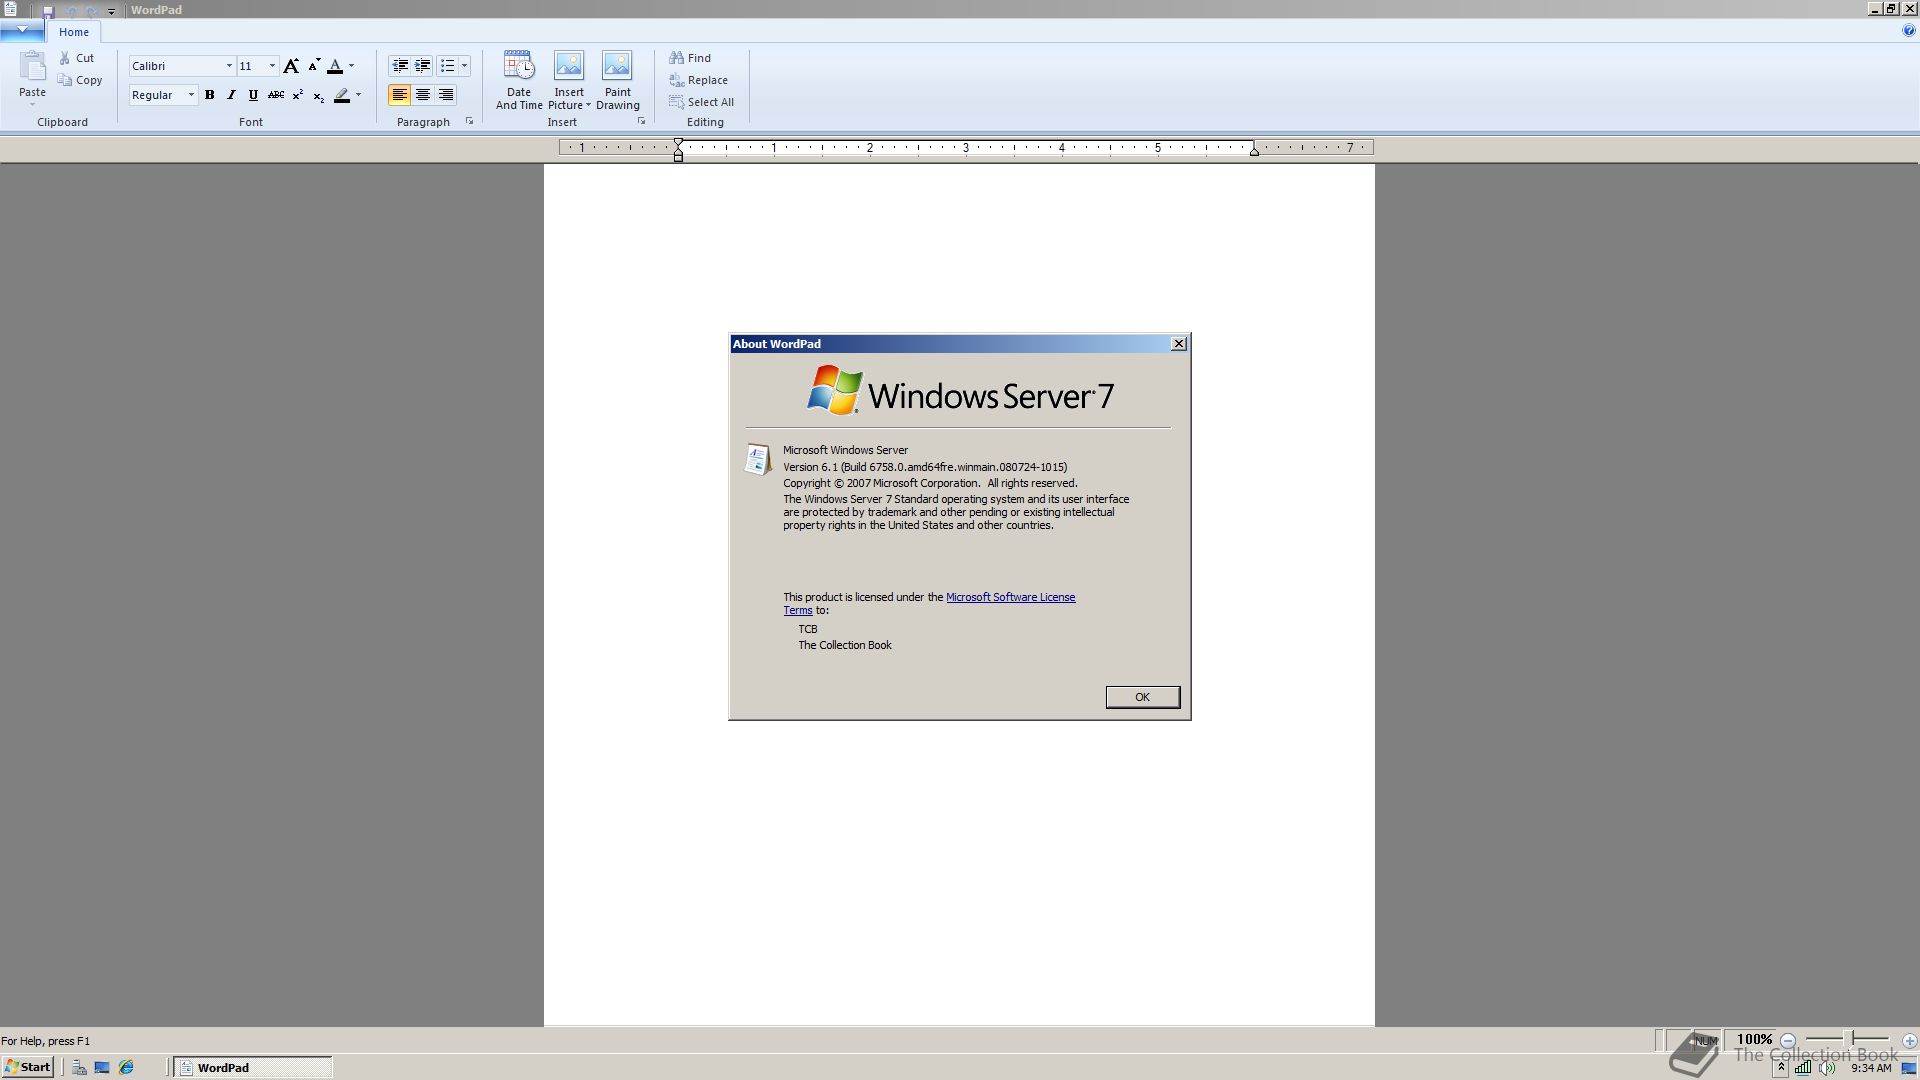
Task: Click the Cut scissors button
Action: coord(77,58)
